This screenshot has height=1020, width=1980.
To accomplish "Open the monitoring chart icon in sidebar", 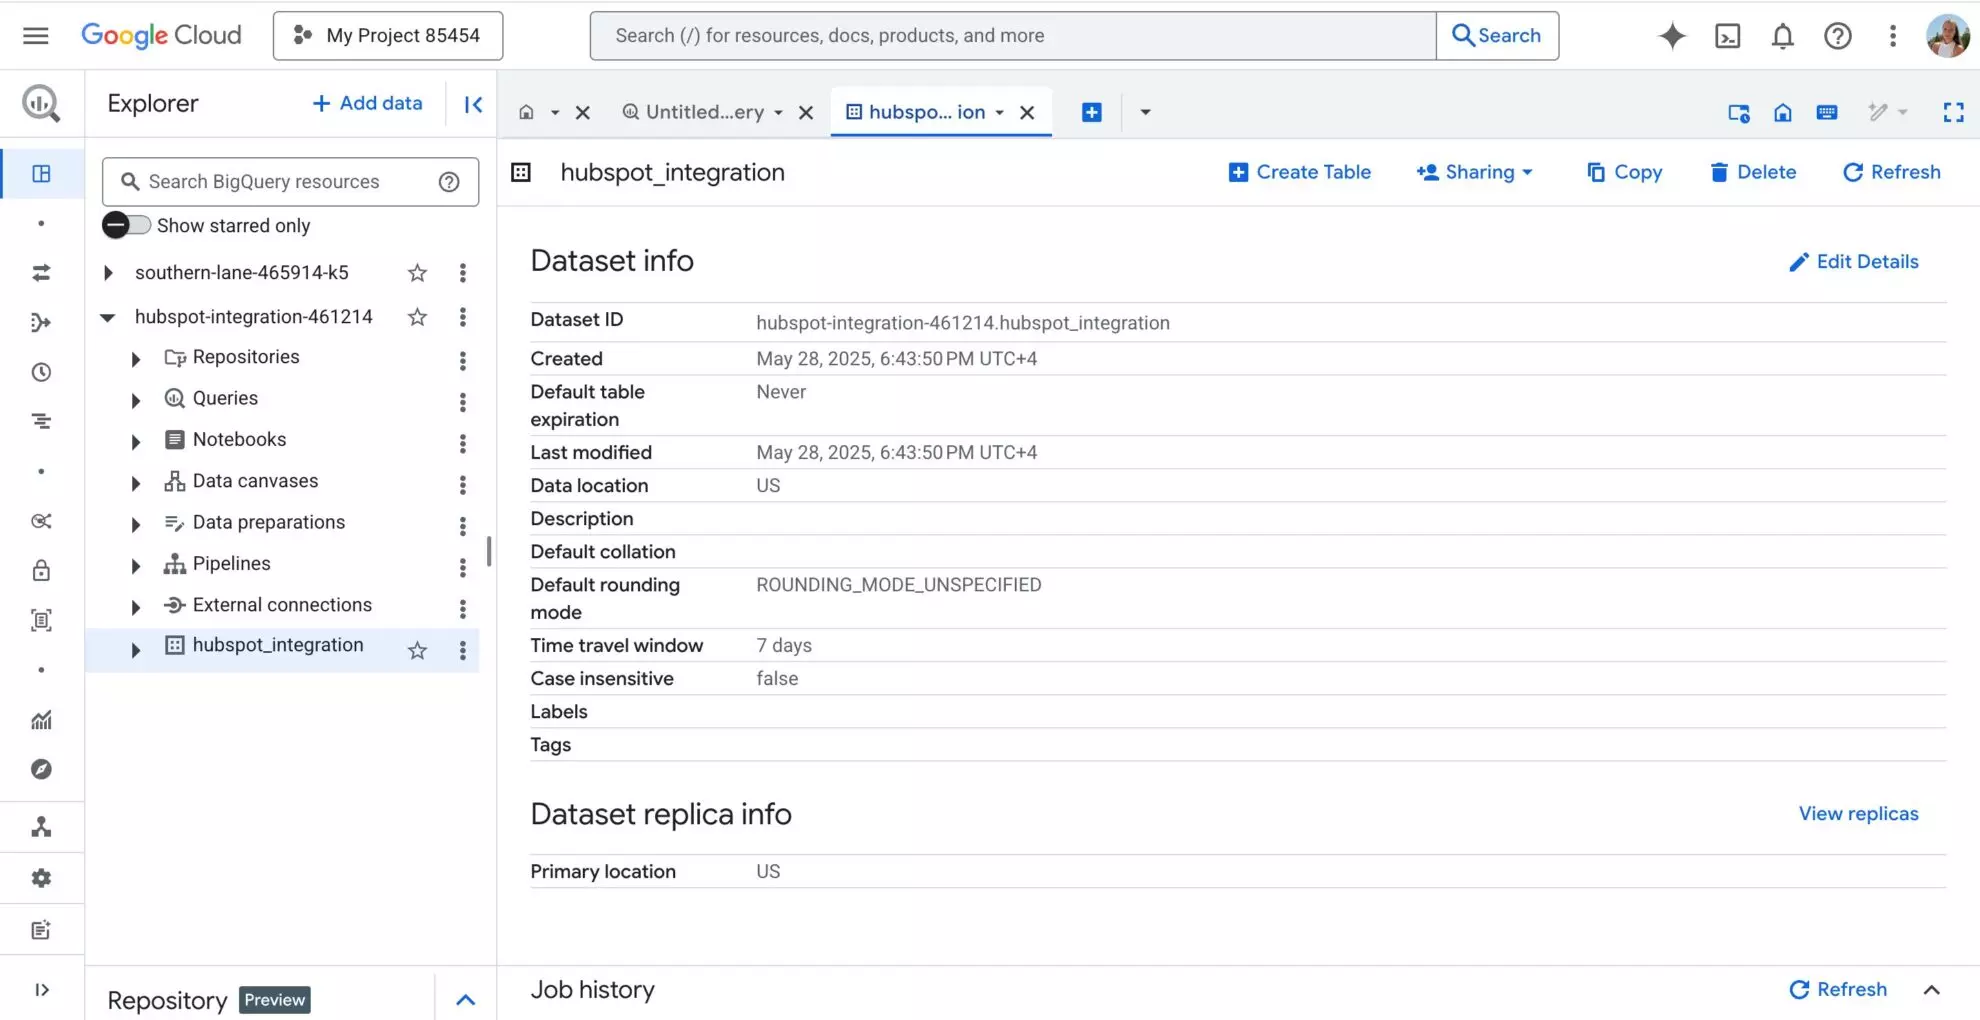I will click(x=41, y=720).
